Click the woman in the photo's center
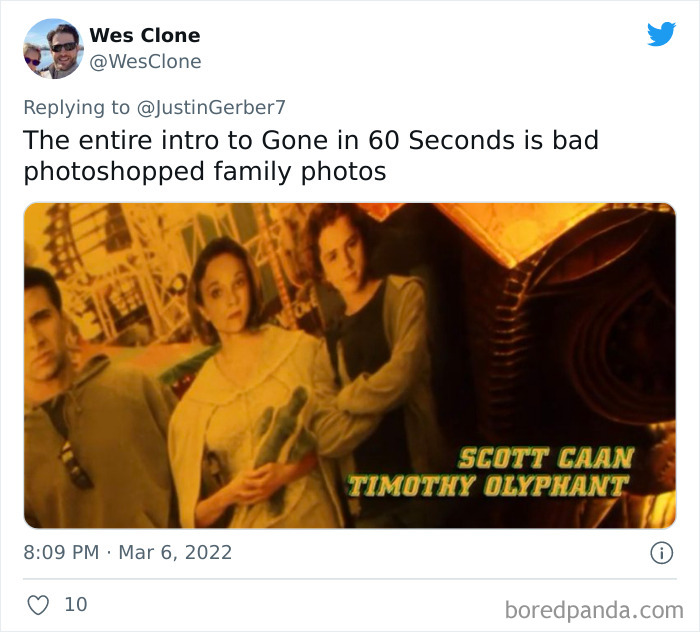 (x=250, y=384)
